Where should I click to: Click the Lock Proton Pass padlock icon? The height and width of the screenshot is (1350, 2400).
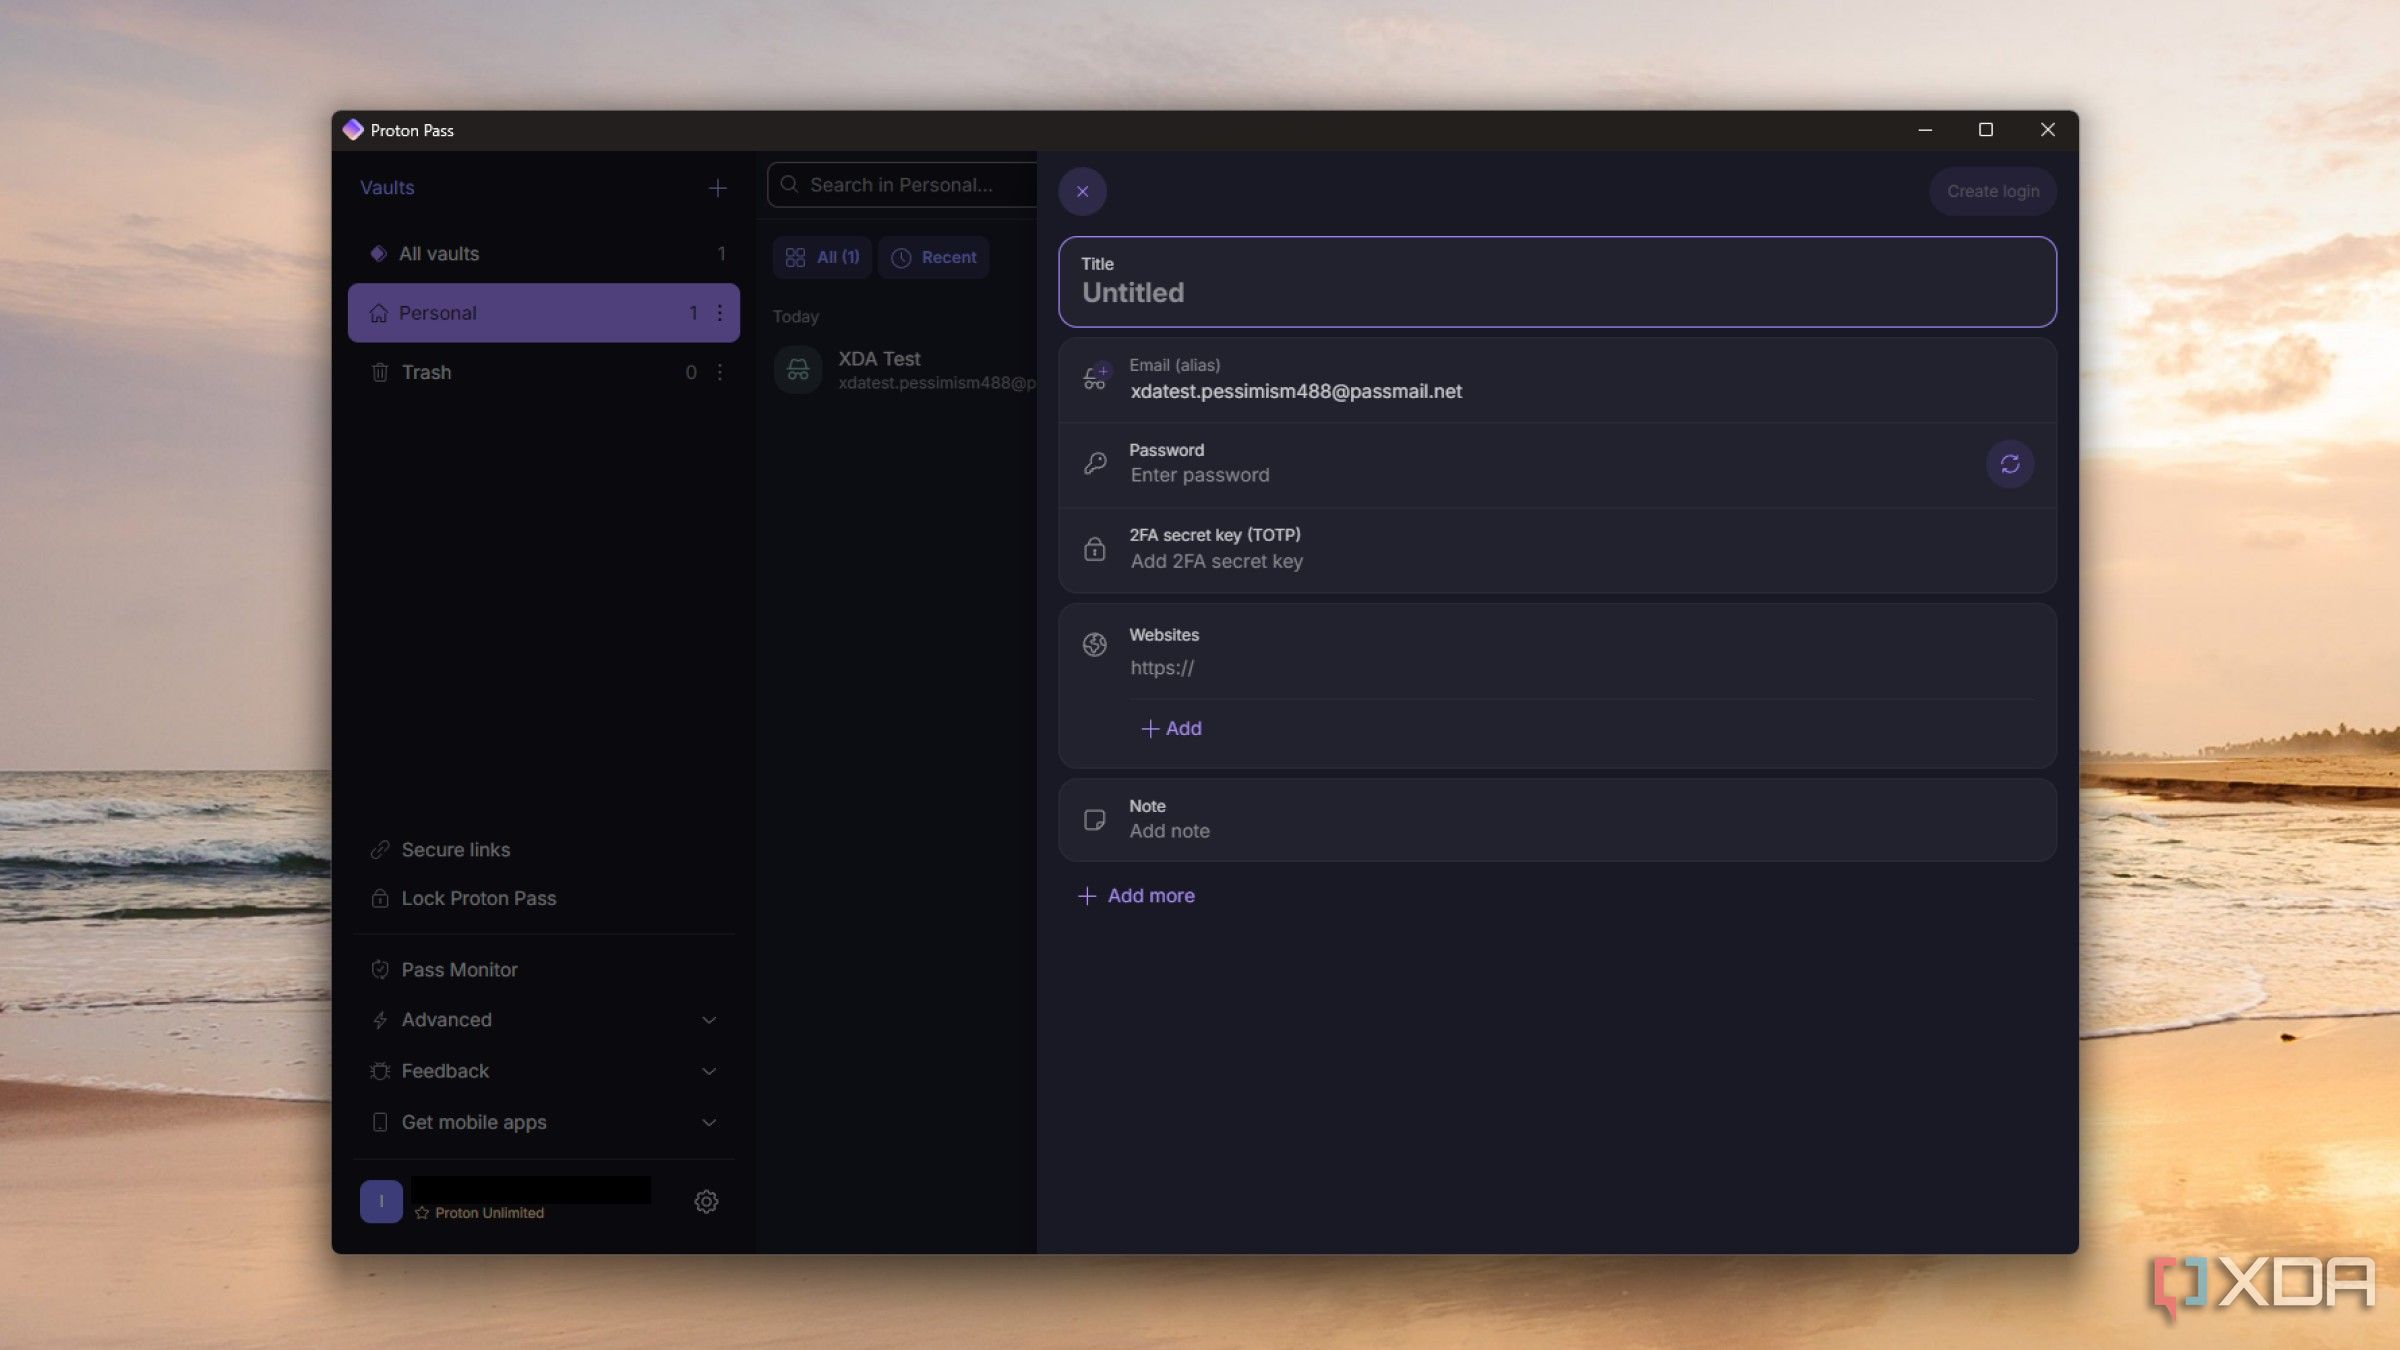click(380, 899)
